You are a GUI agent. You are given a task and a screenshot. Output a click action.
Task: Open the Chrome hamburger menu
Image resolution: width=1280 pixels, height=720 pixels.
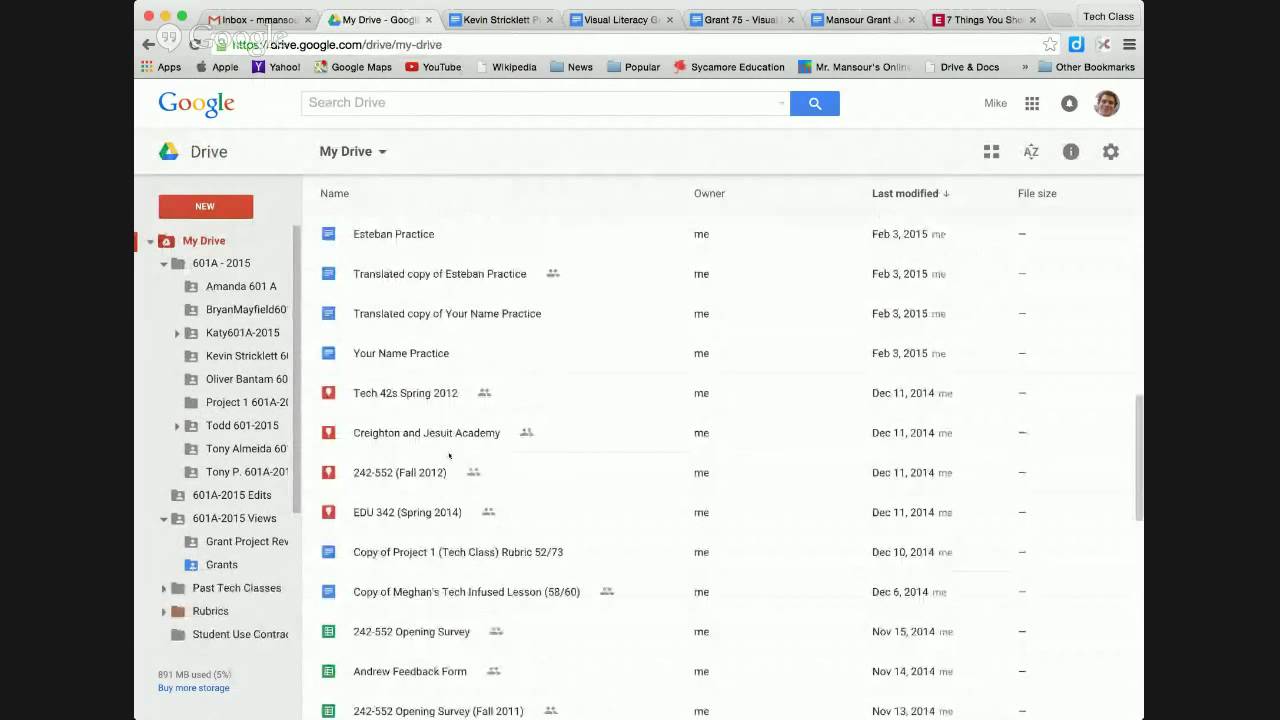pyautogui.click(x=1129, y=44)
